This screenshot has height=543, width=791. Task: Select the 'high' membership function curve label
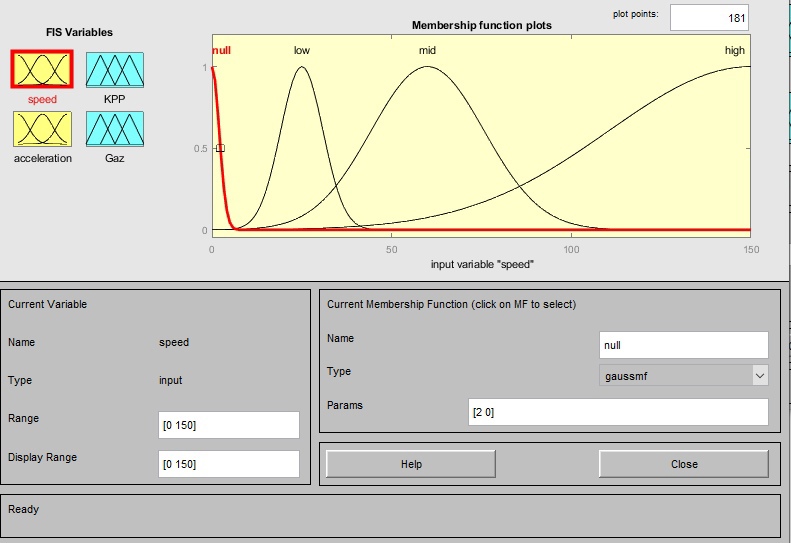click(734, 50)
